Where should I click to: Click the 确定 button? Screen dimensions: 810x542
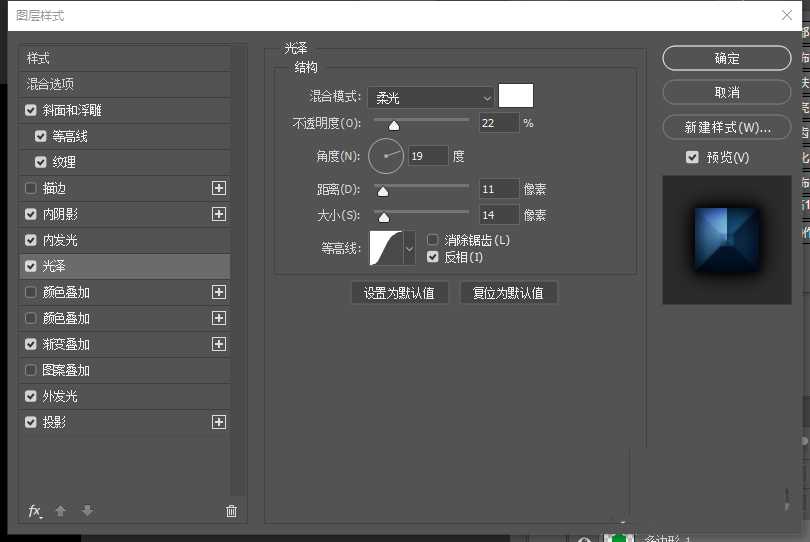pyautogui.click(x=727, y=58)
